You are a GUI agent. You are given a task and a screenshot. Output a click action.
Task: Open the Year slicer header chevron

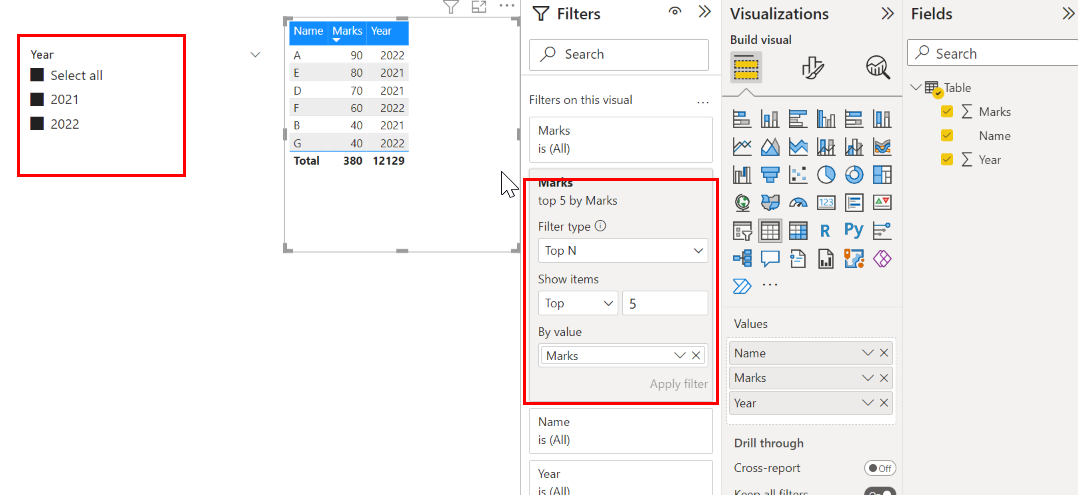tap(256, 54)
